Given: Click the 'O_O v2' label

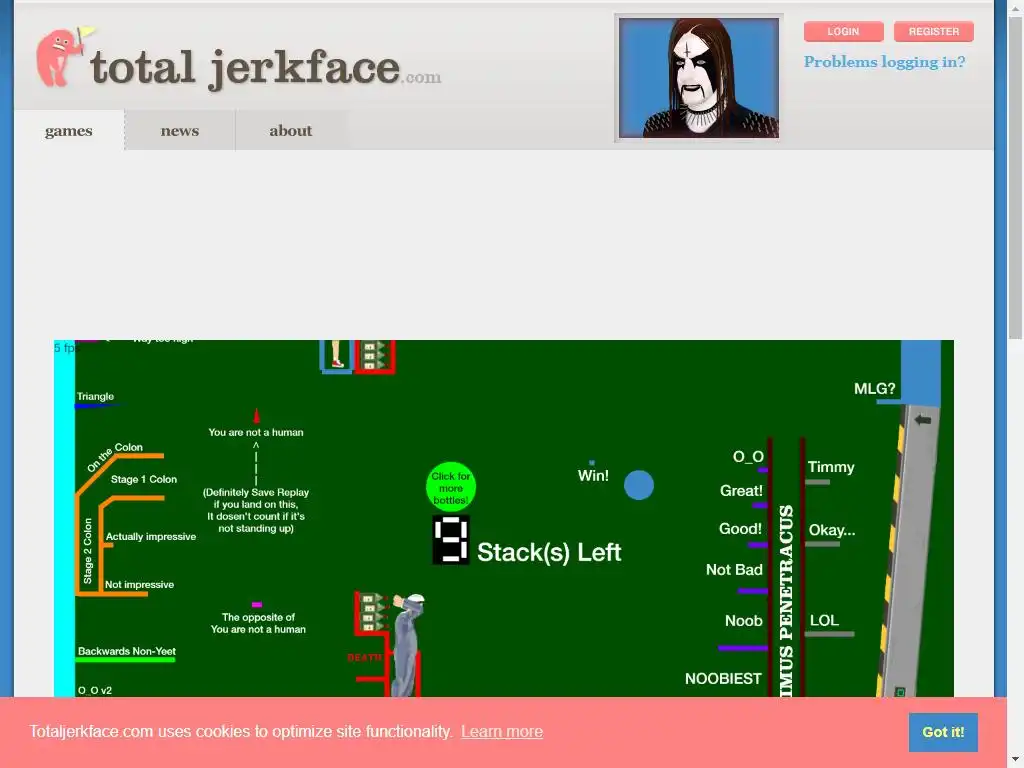Looking at the screenshot, I should click(x=95, y=690).
